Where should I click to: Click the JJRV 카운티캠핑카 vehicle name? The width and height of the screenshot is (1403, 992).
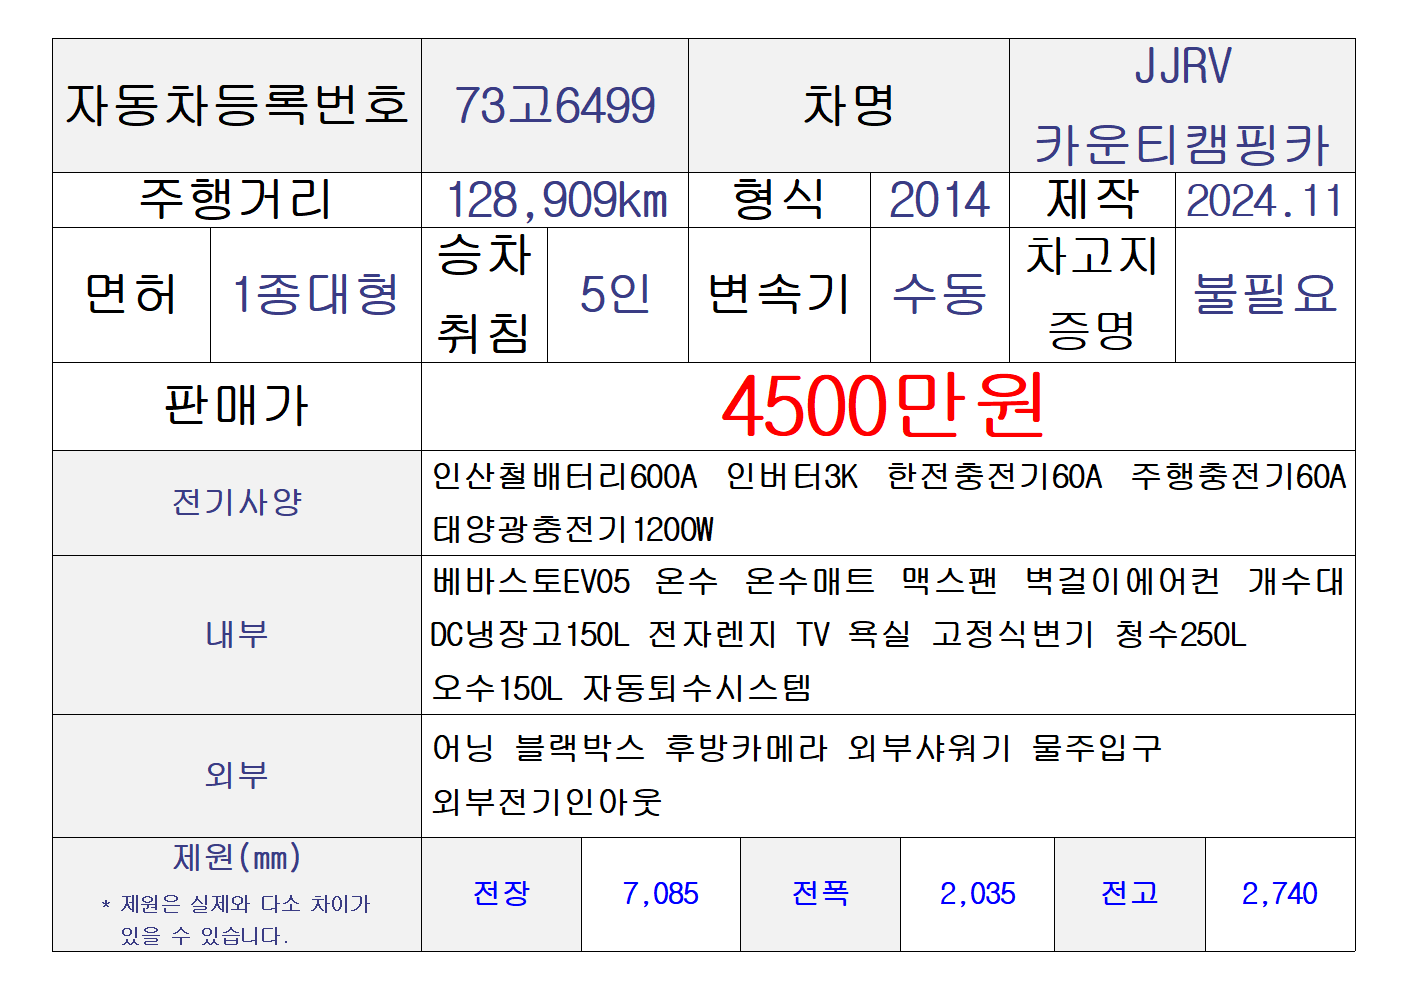(1182, 106)
